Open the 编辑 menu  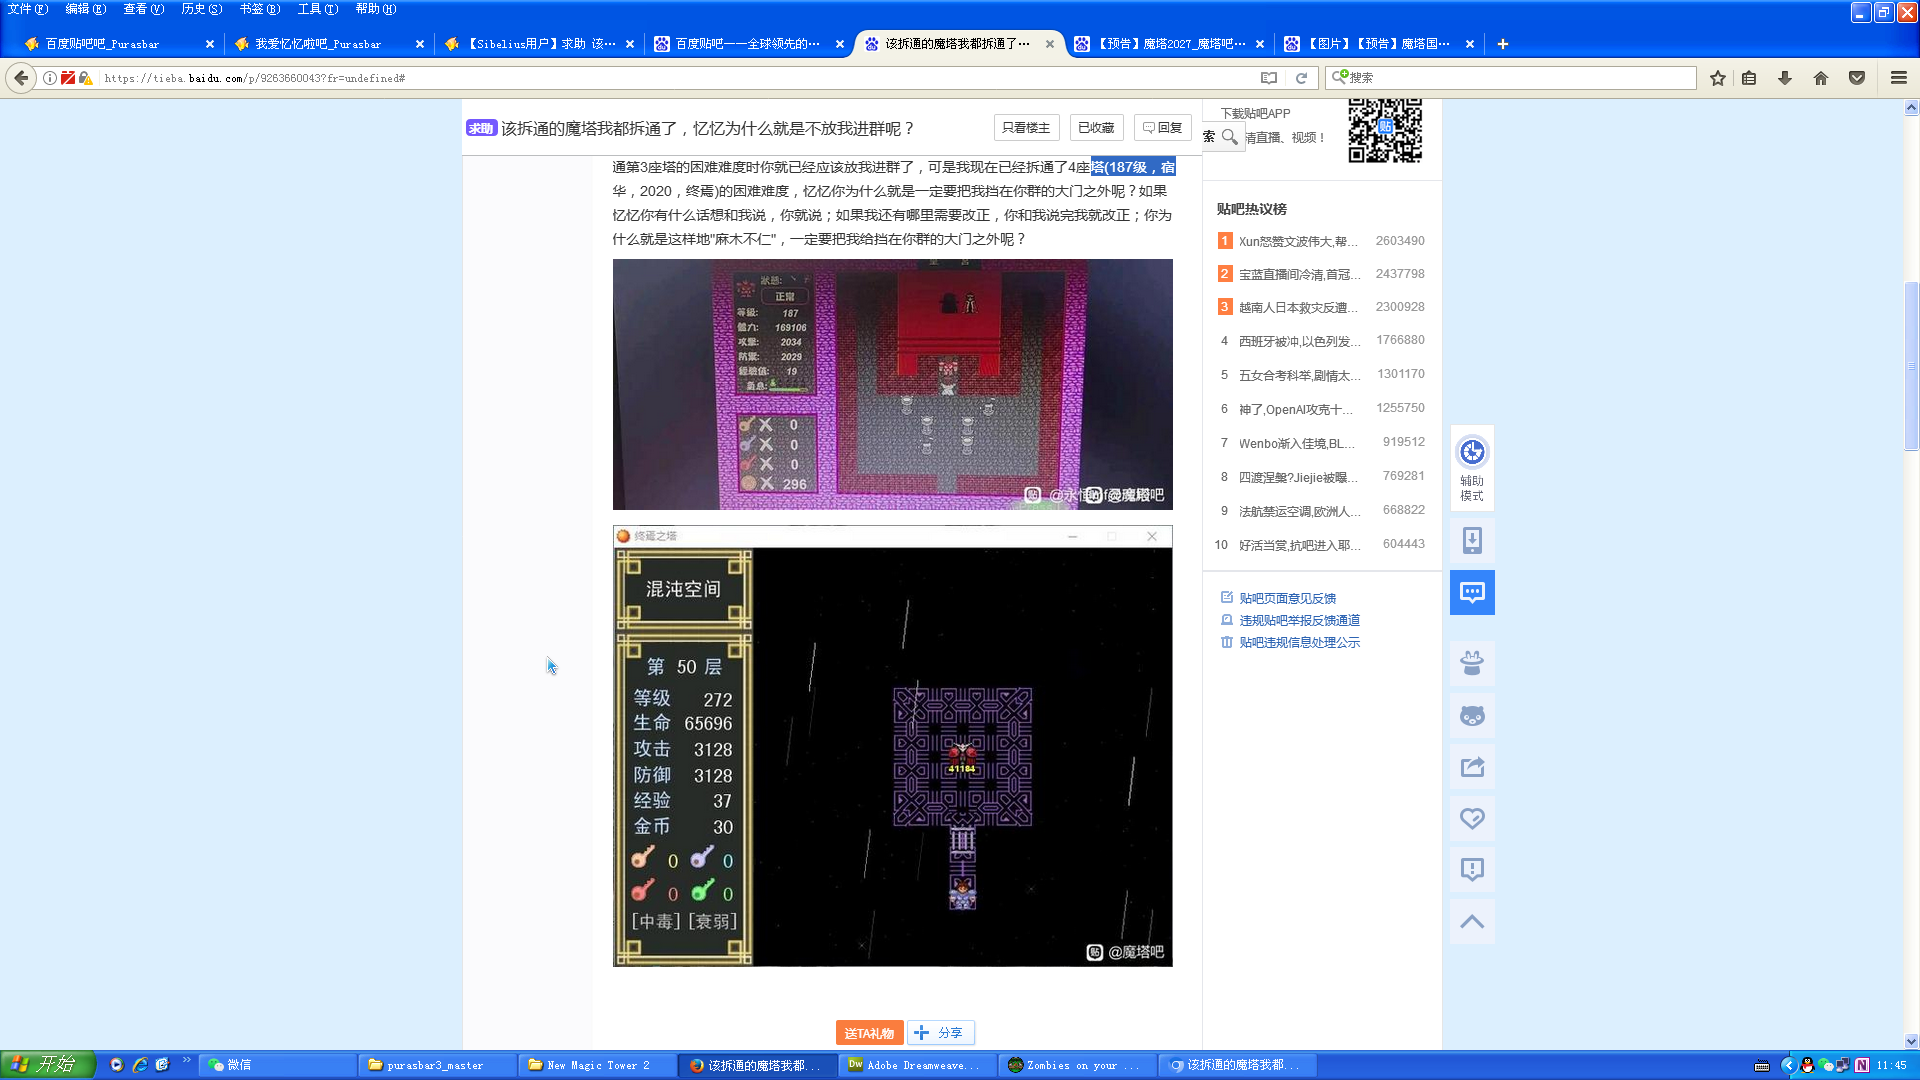tap(85, 9)
